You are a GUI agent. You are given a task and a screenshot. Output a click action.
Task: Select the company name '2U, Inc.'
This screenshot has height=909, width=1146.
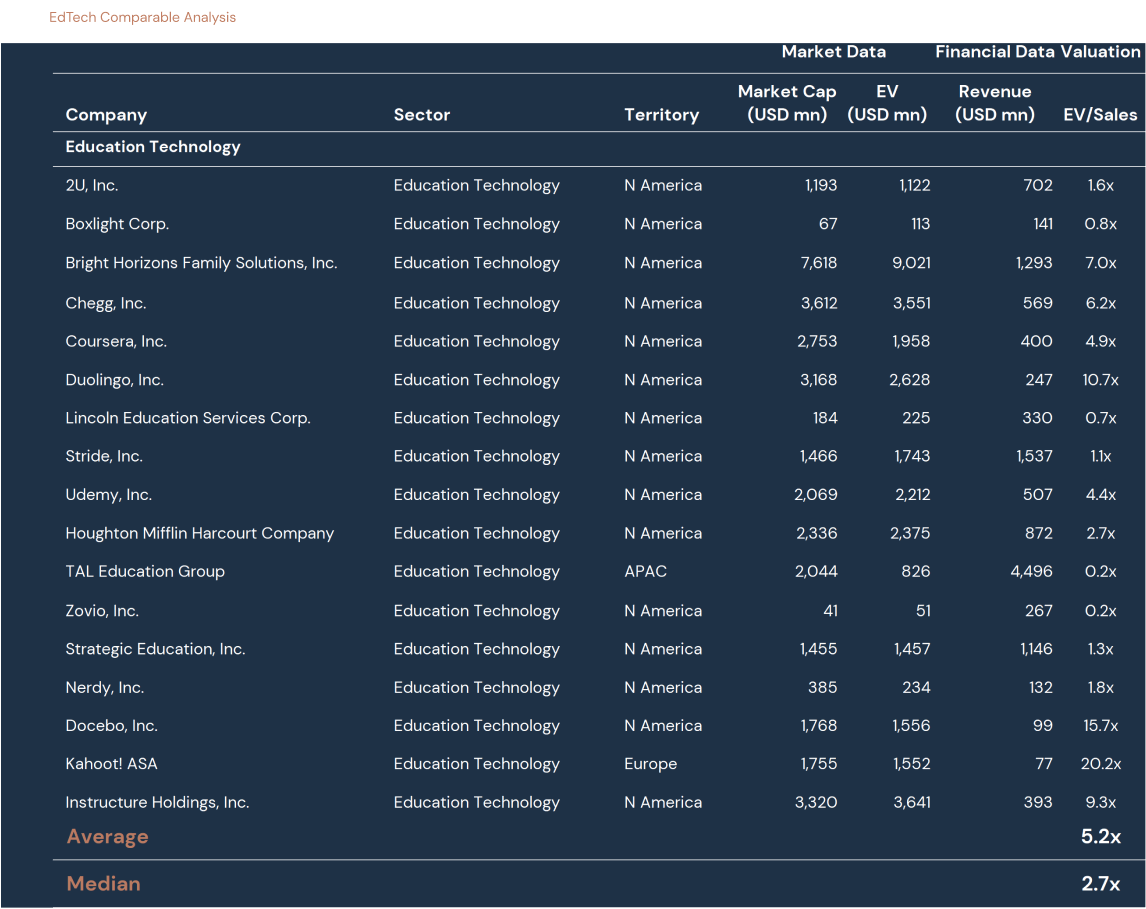click(x=92, y=186)
